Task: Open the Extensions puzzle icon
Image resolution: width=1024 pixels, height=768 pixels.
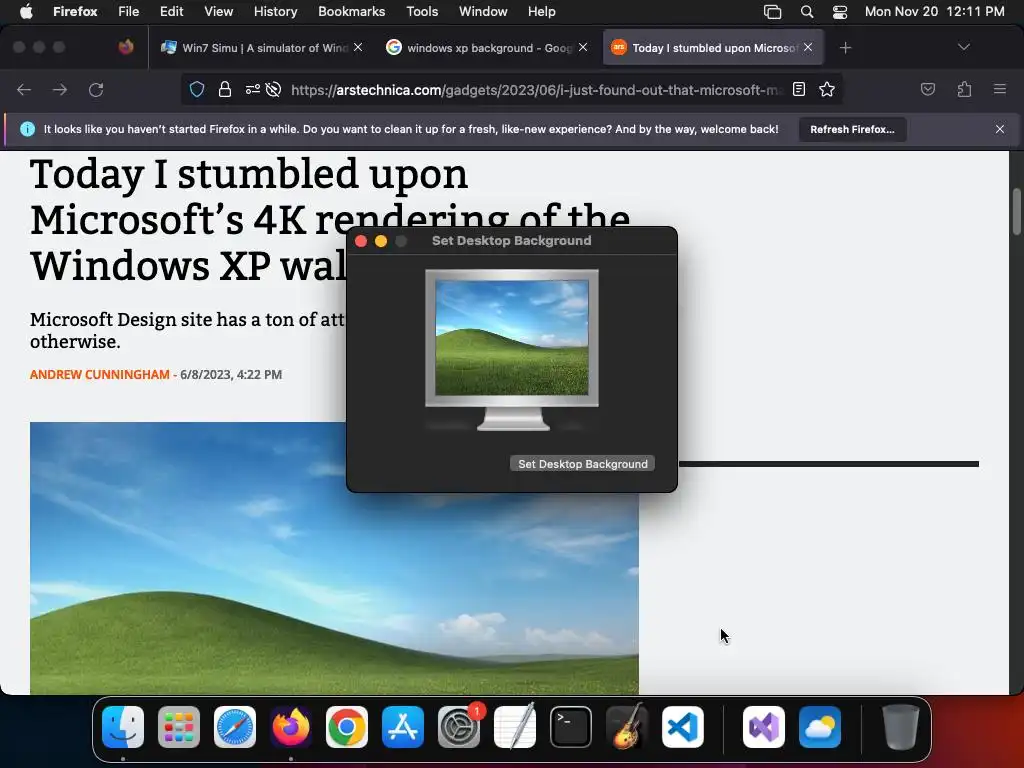Action: [964, 89]
